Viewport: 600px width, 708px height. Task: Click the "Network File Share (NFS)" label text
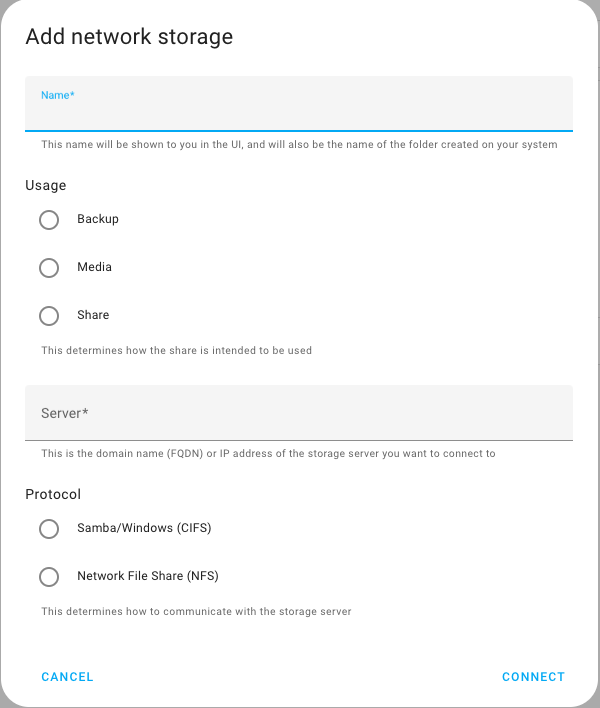148,577
